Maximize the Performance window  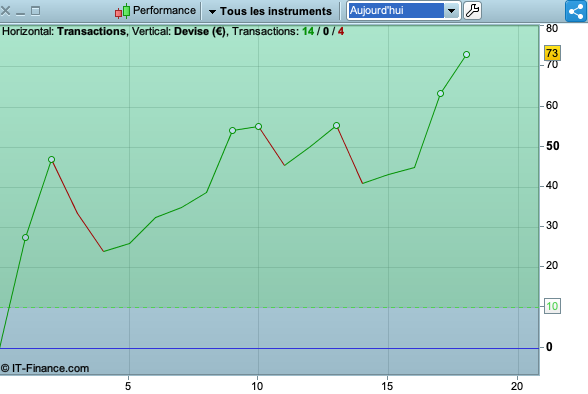click(35, 11)
